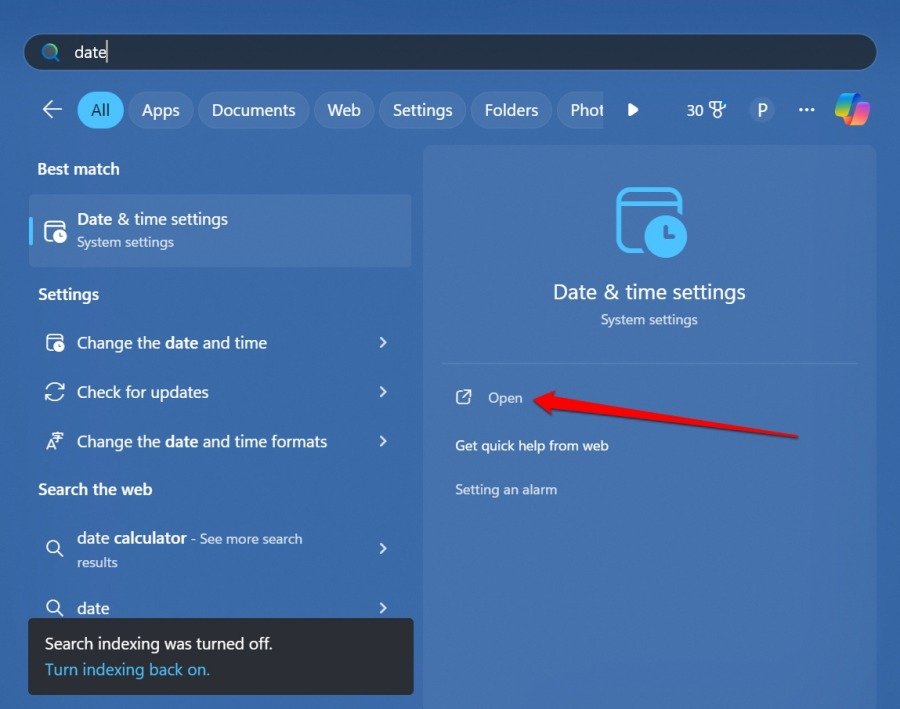The image size is (900, 709).
Task: Click the Open external link icon
Action: click(x=463, y=397)
